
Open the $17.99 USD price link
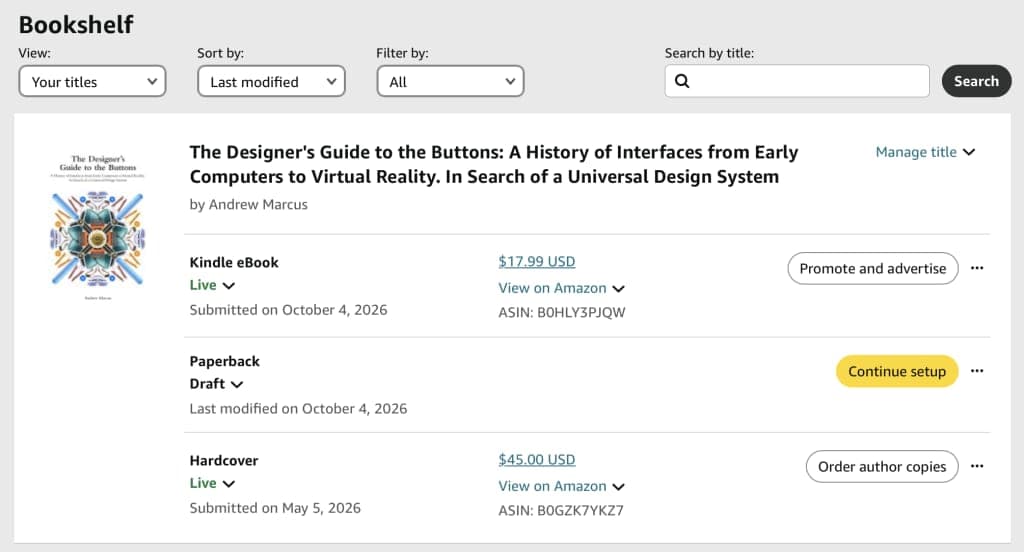pos(537,261)
